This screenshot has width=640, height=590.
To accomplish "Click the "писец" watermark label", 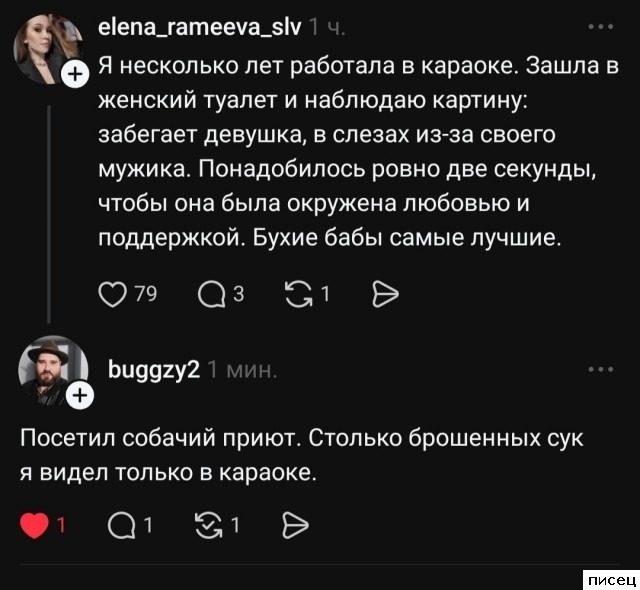I will [609, 579].
